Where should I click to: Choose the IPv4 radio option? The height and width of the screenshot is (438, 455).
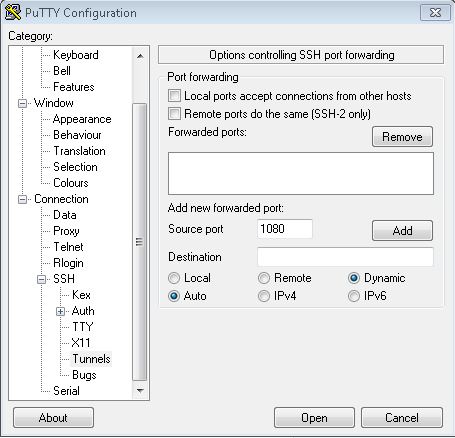click(x=264, y=296)
